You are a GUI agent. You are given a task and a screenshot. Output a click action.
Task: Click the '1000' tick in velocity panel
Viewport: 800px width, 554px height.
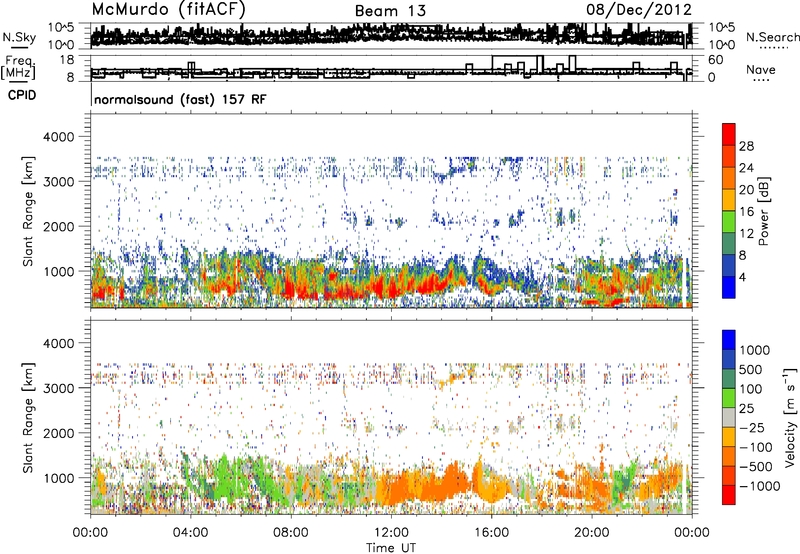coord(59,478)
